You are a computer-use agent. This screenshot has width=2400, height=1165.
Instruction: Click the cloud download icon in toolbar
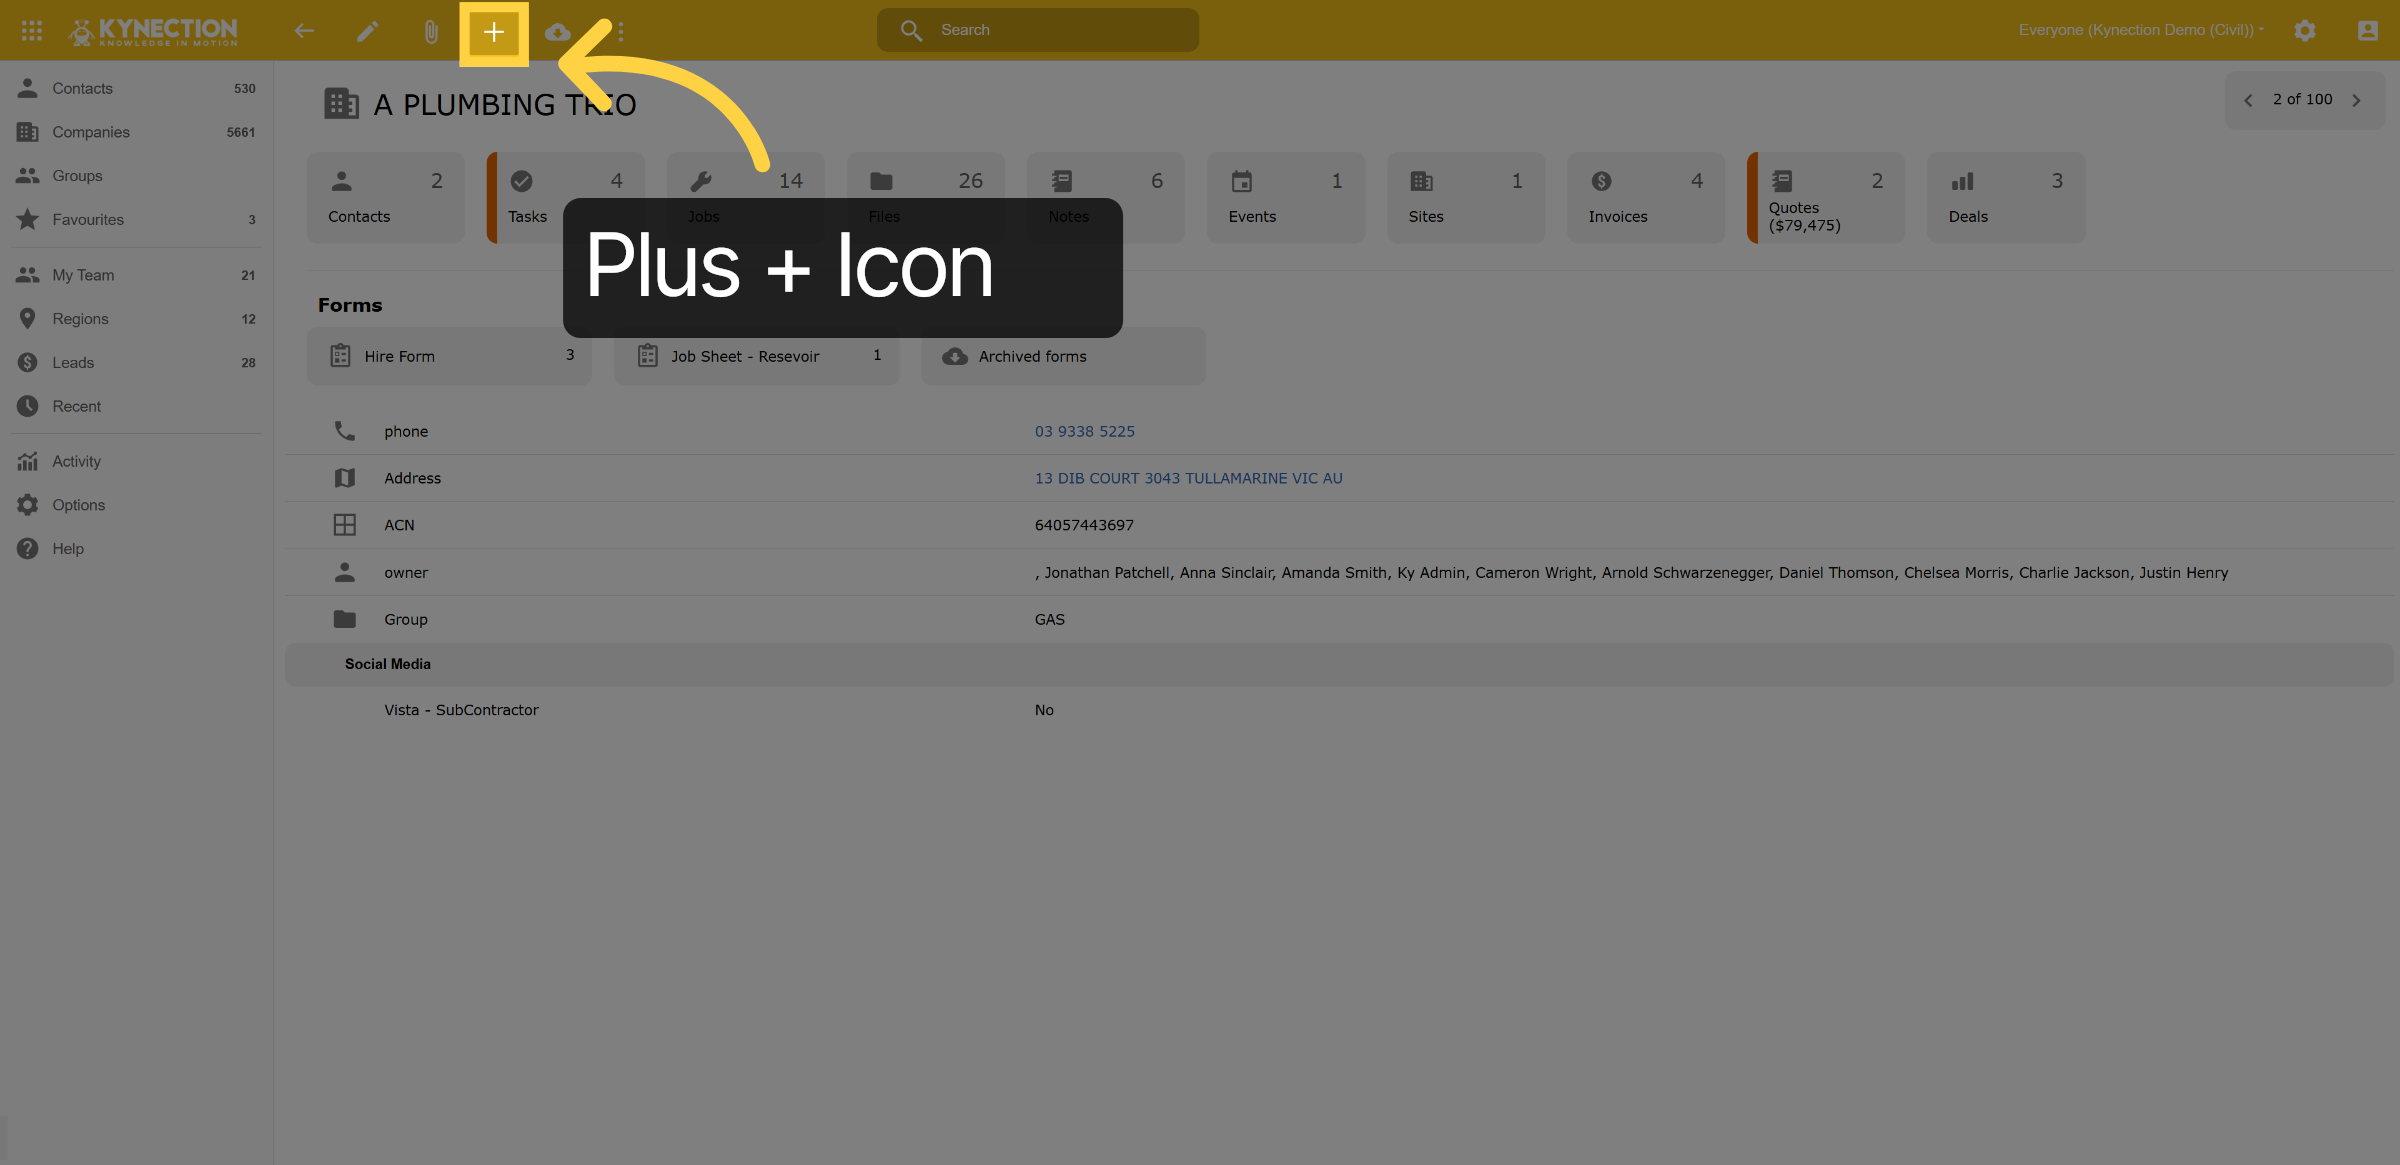point(558,32)
